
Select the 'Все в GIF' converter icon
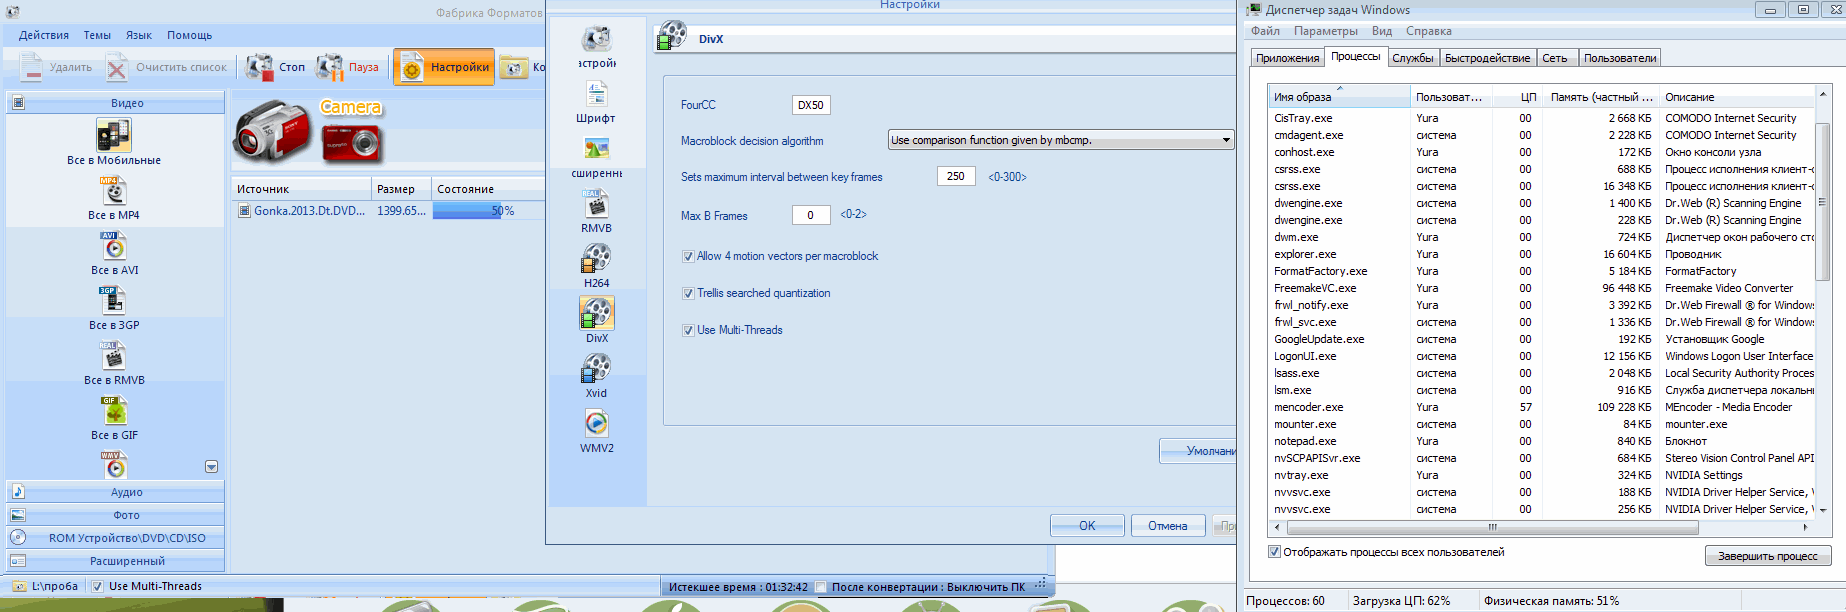click(114, 410)
